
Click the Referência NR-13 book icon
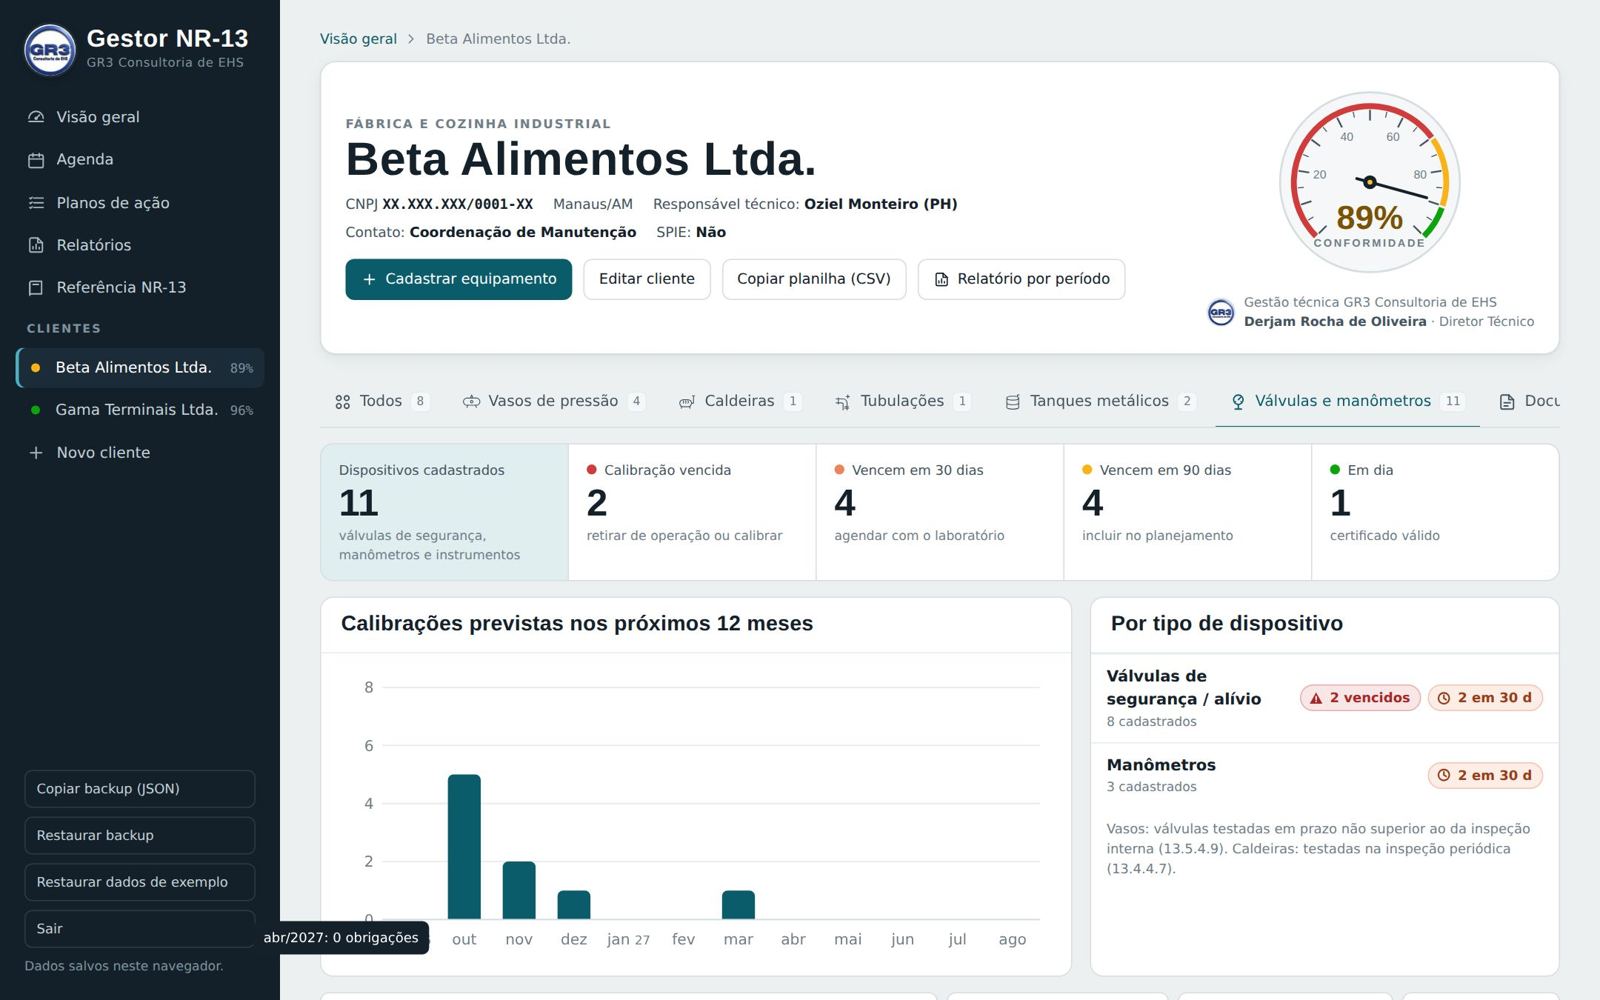coord(36,288)
